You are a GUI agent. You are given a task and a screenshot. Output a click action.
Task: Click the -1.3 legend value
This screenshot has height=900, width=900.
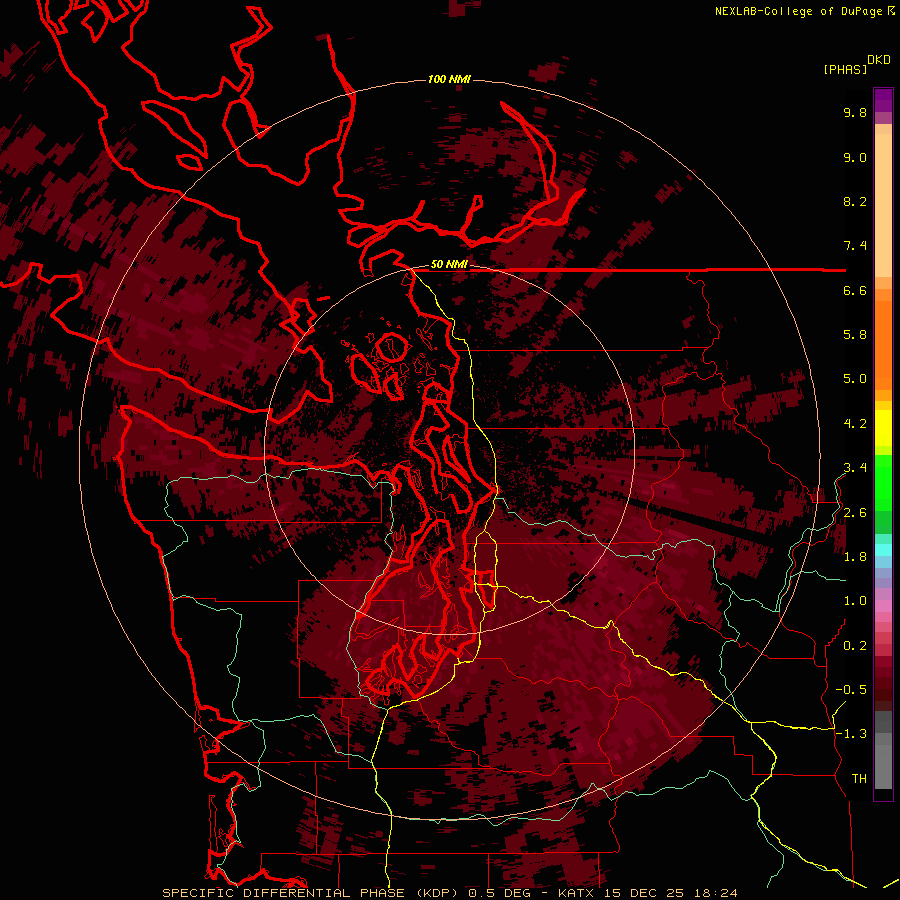pos(851,735)
